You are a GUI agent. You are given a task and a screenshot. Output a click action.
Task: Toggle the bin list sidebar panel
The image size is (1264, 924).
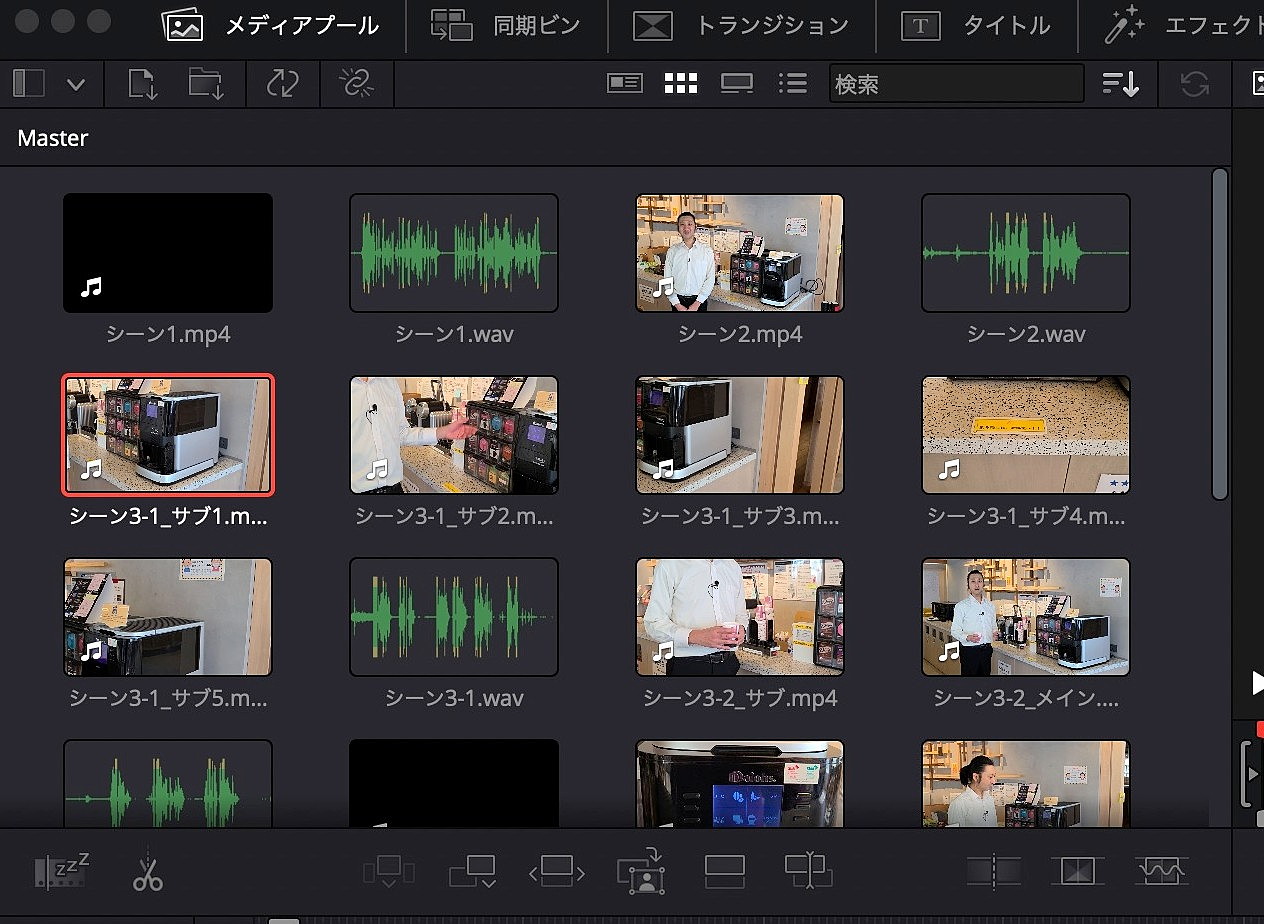(x=27, y=83)
